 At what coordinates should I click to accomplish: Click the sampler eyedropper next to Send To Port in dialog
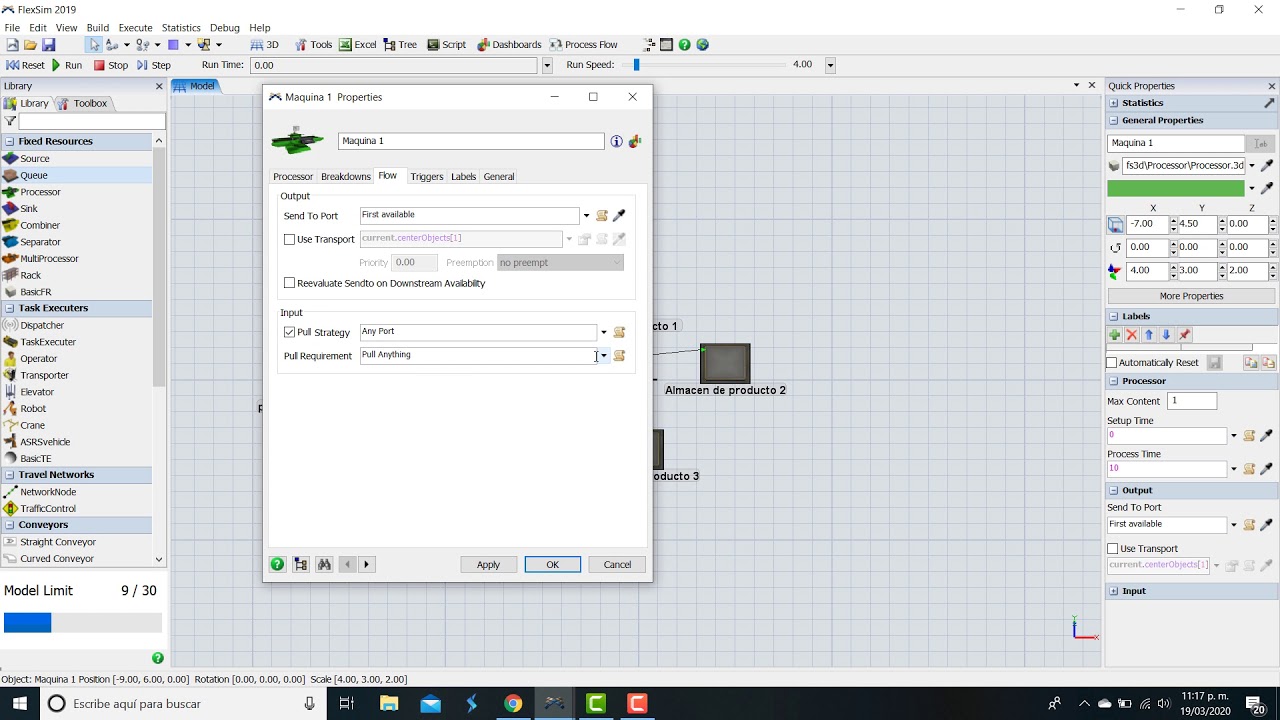coord(619,215)
